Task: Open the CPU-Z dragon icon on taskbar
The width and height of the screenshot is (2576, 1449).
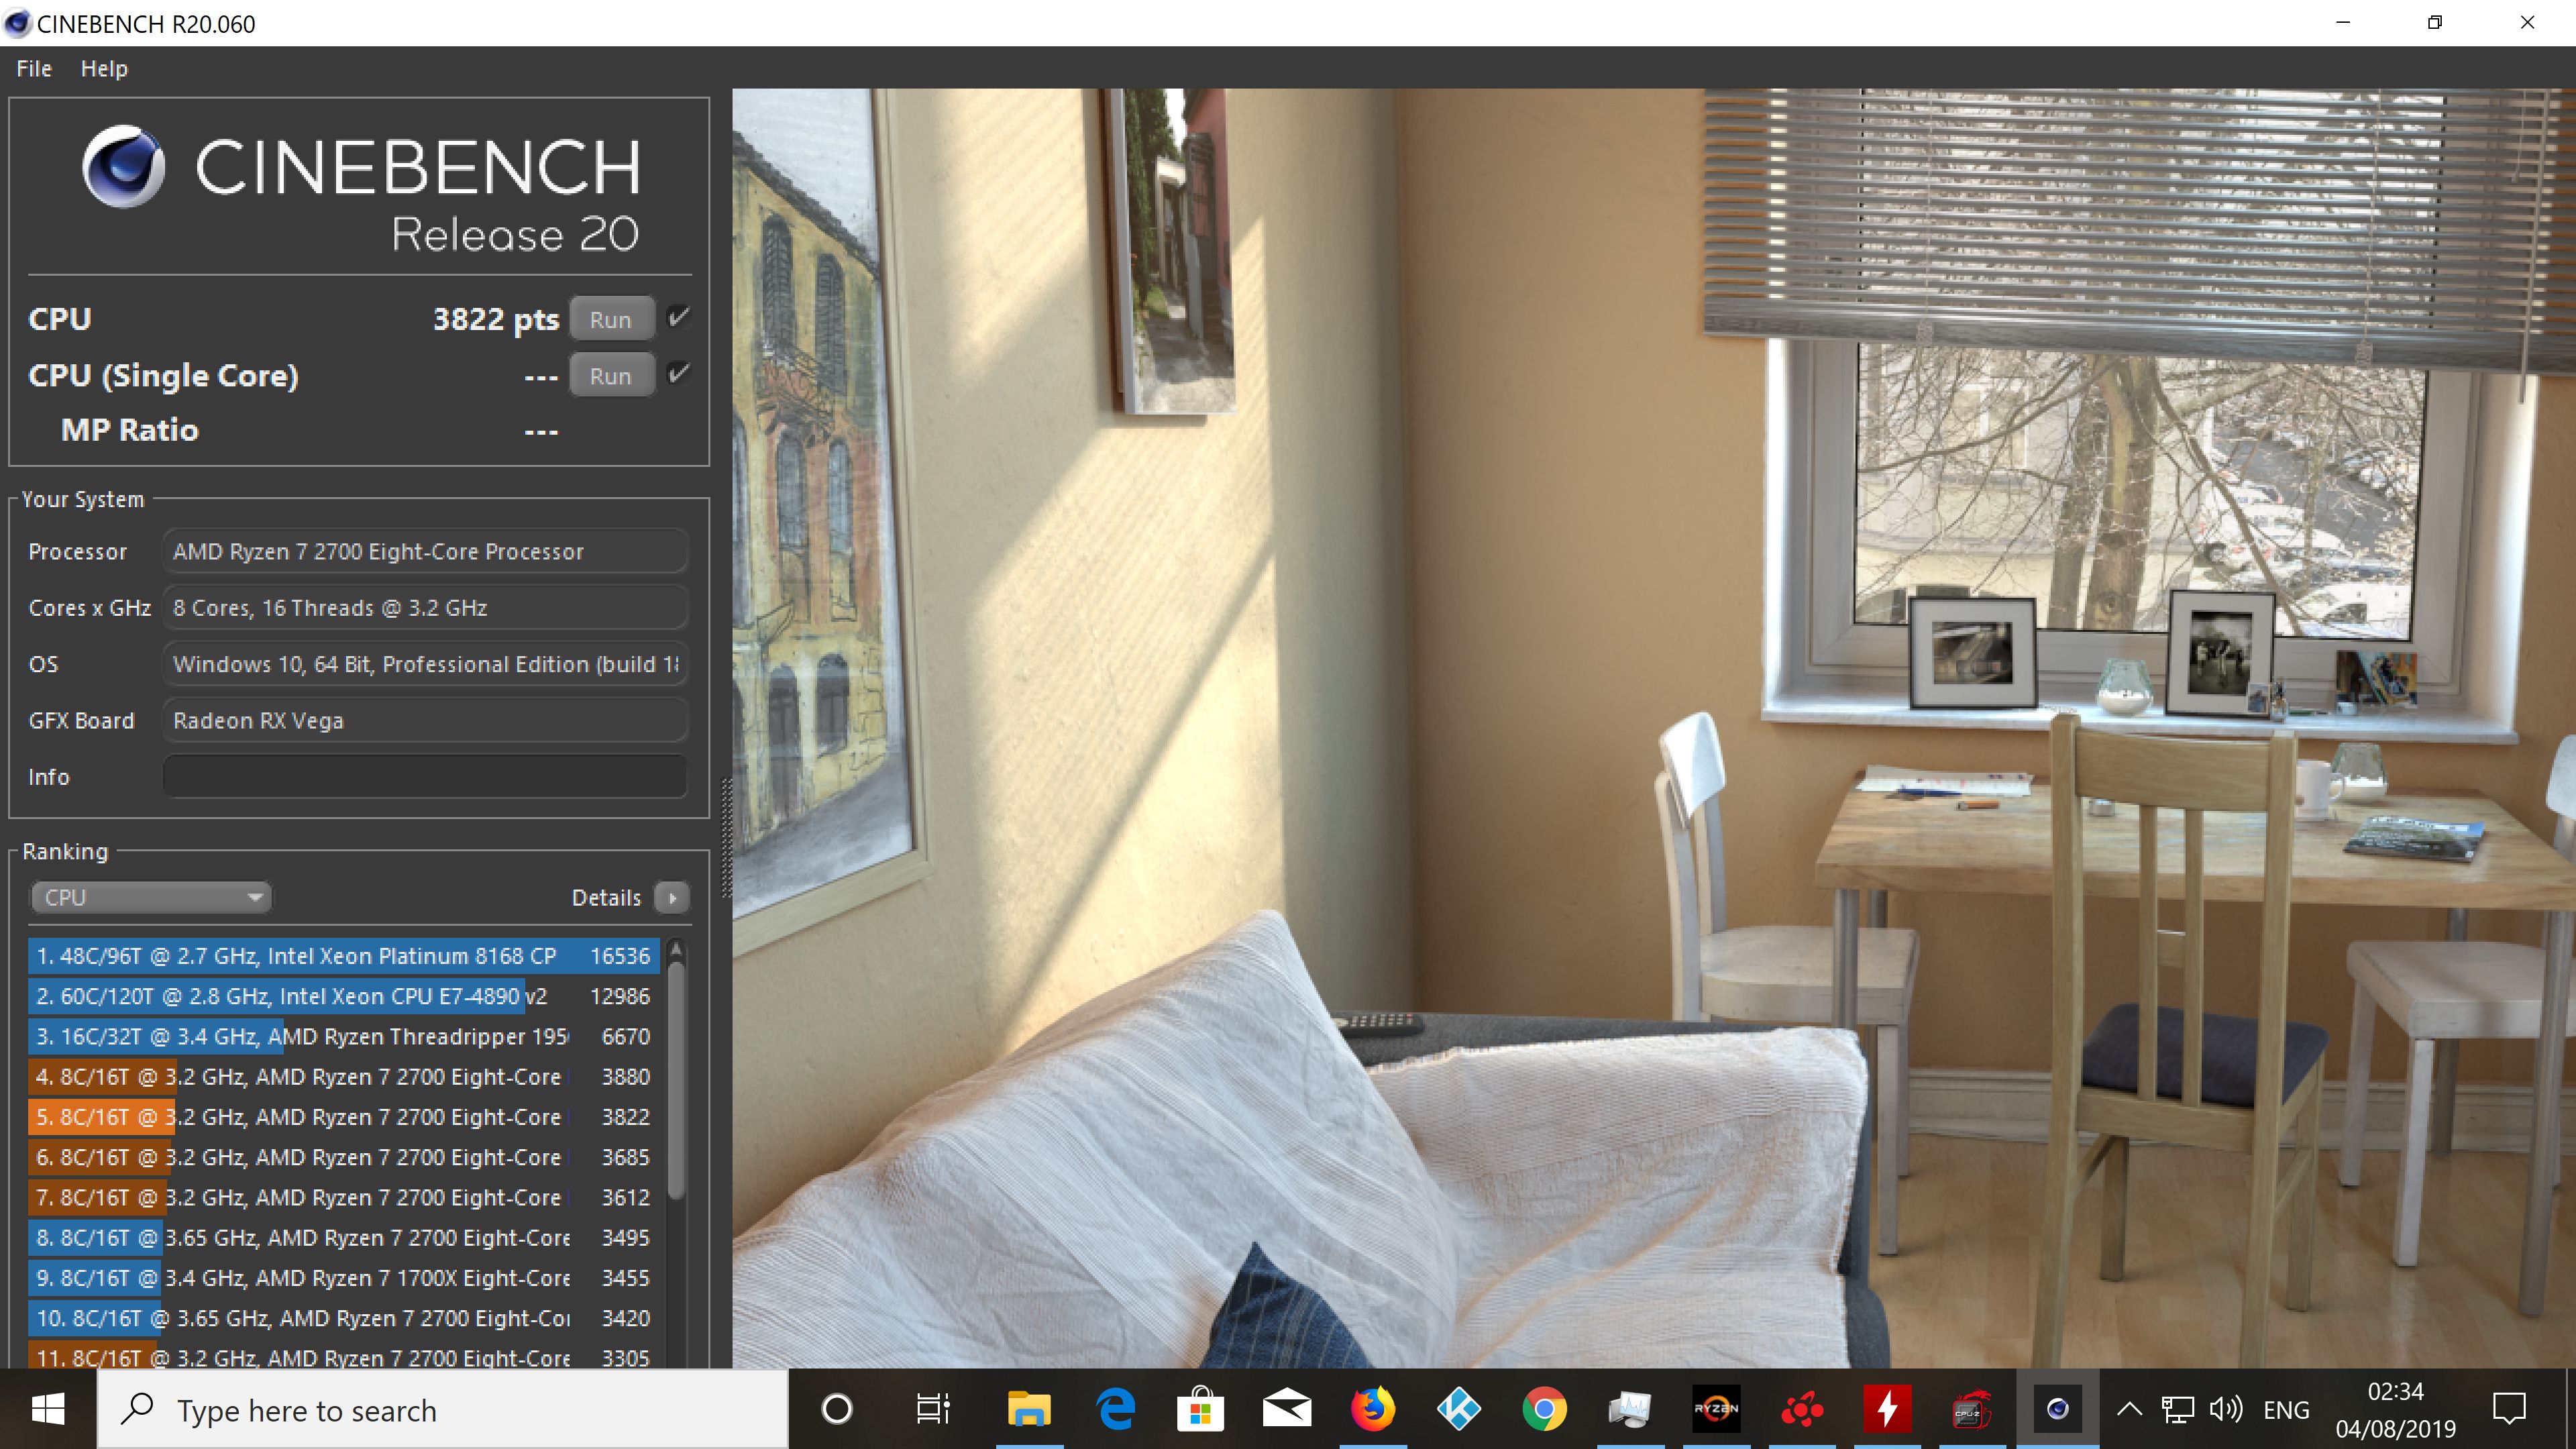Action: pyautogui.click(x=1972, y=1409)
